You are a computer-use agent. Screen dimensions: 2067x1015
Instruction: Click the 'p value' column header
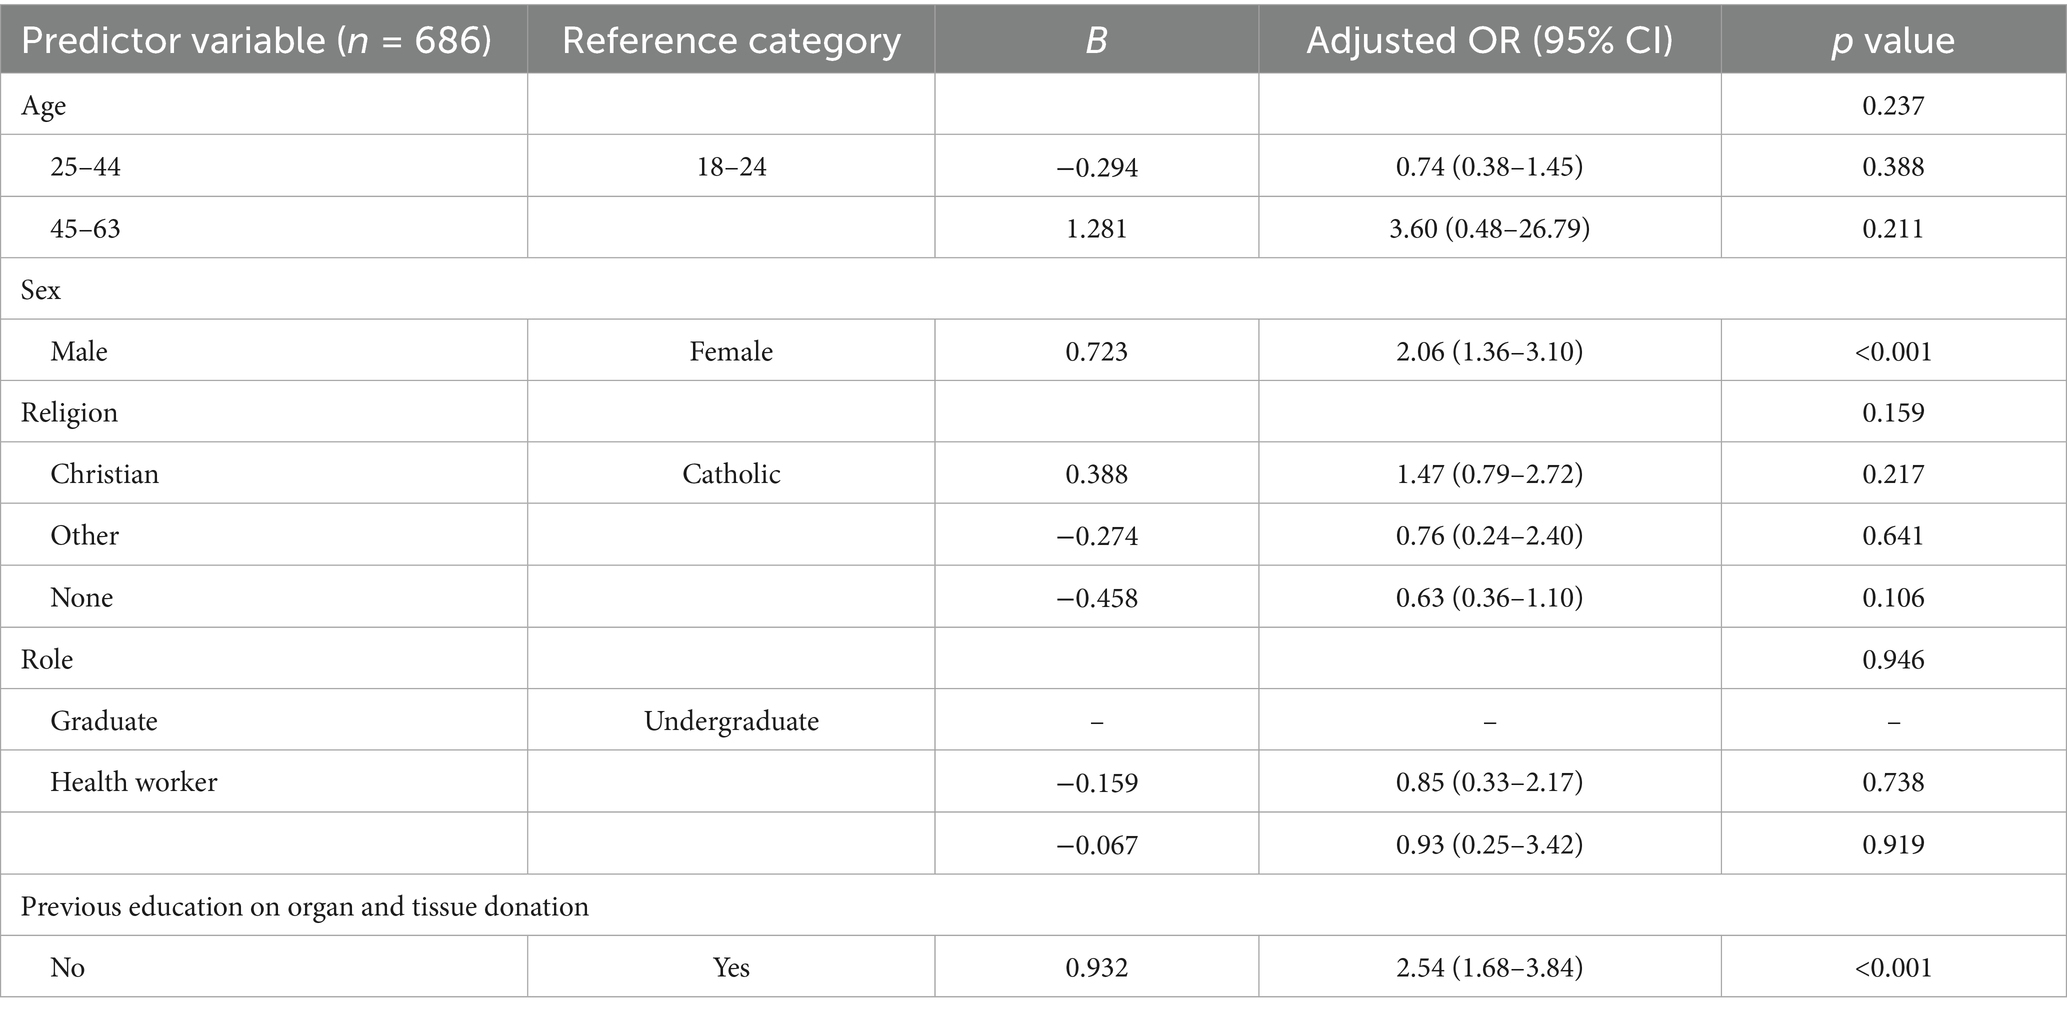pos(1893,41)
